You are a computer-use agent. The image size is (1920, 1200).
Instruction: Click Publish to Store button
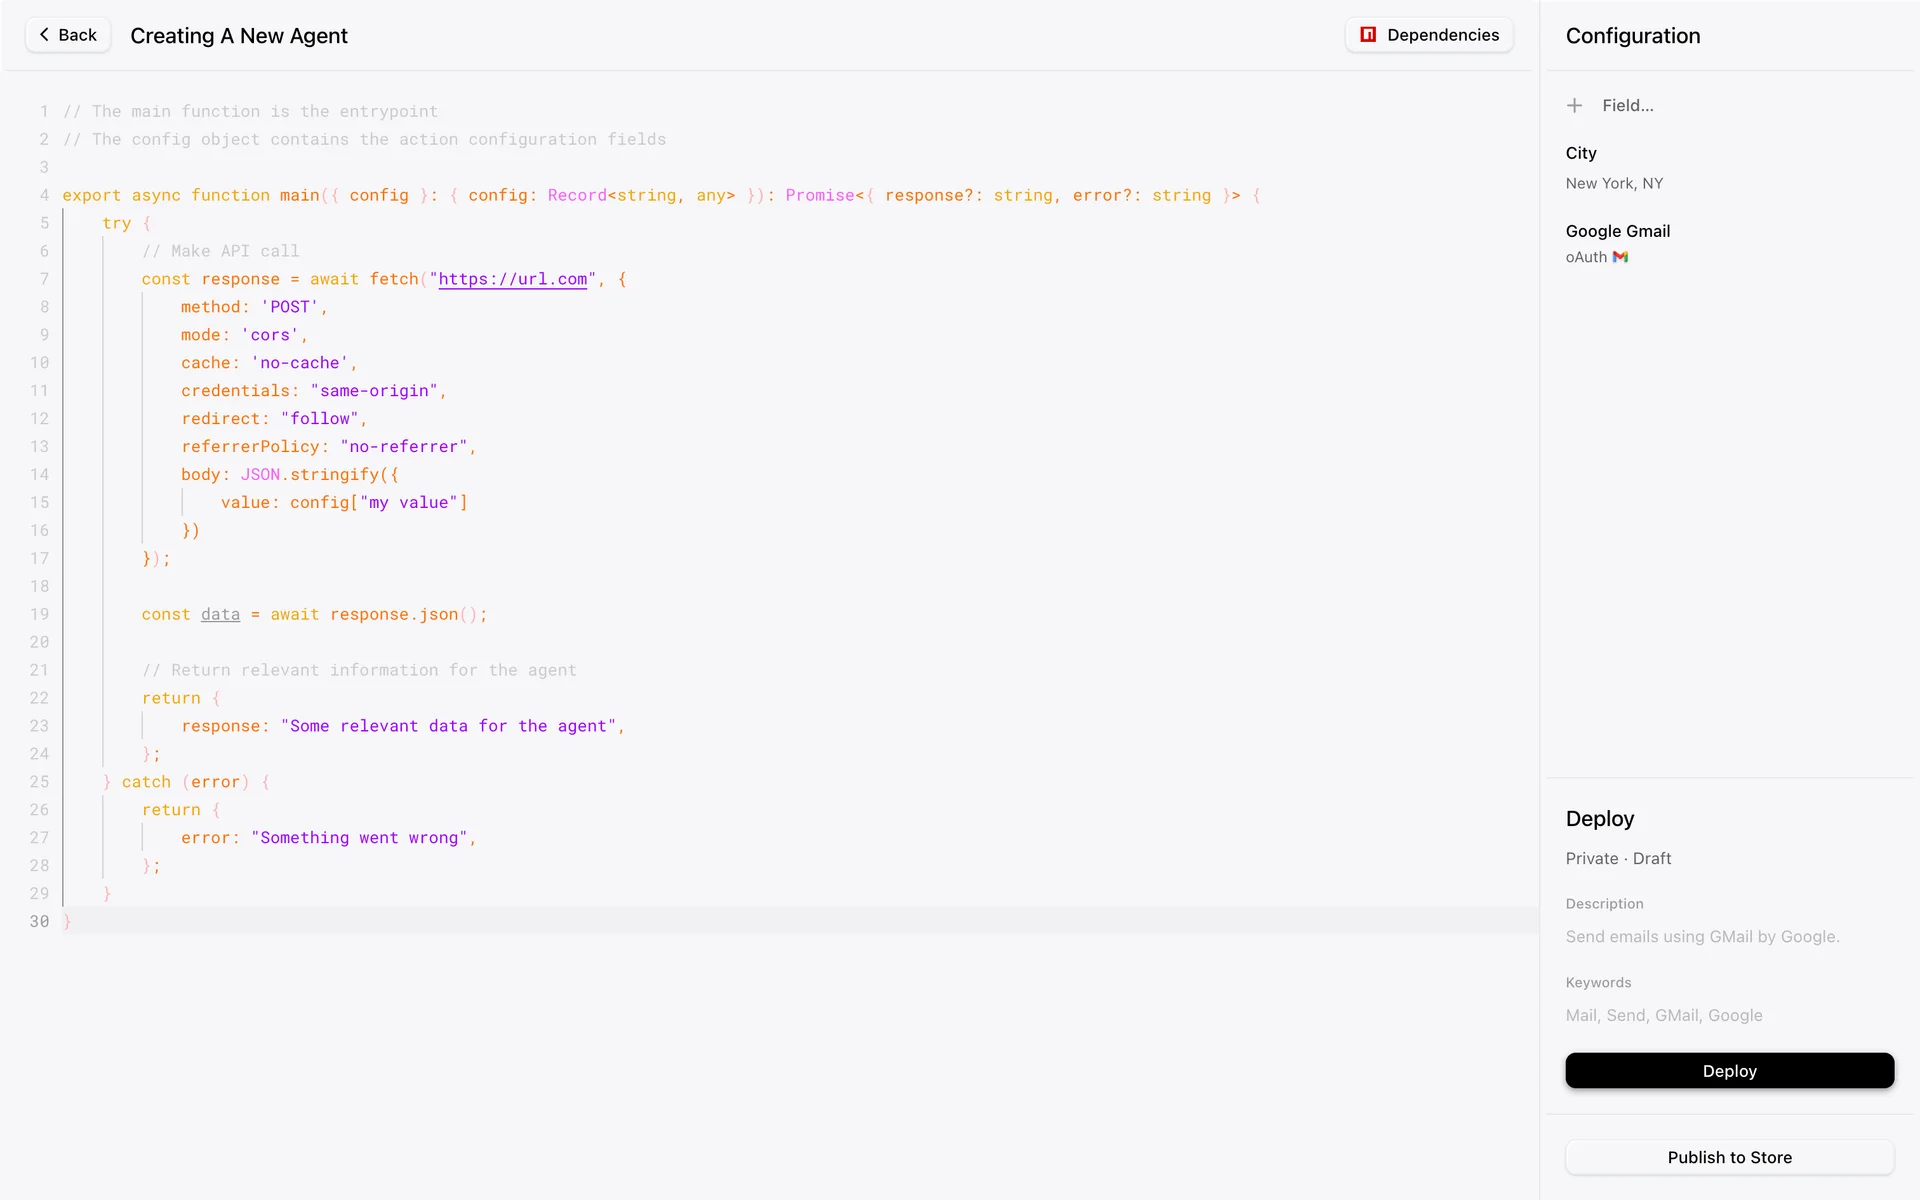(x=1729, y=1157)
